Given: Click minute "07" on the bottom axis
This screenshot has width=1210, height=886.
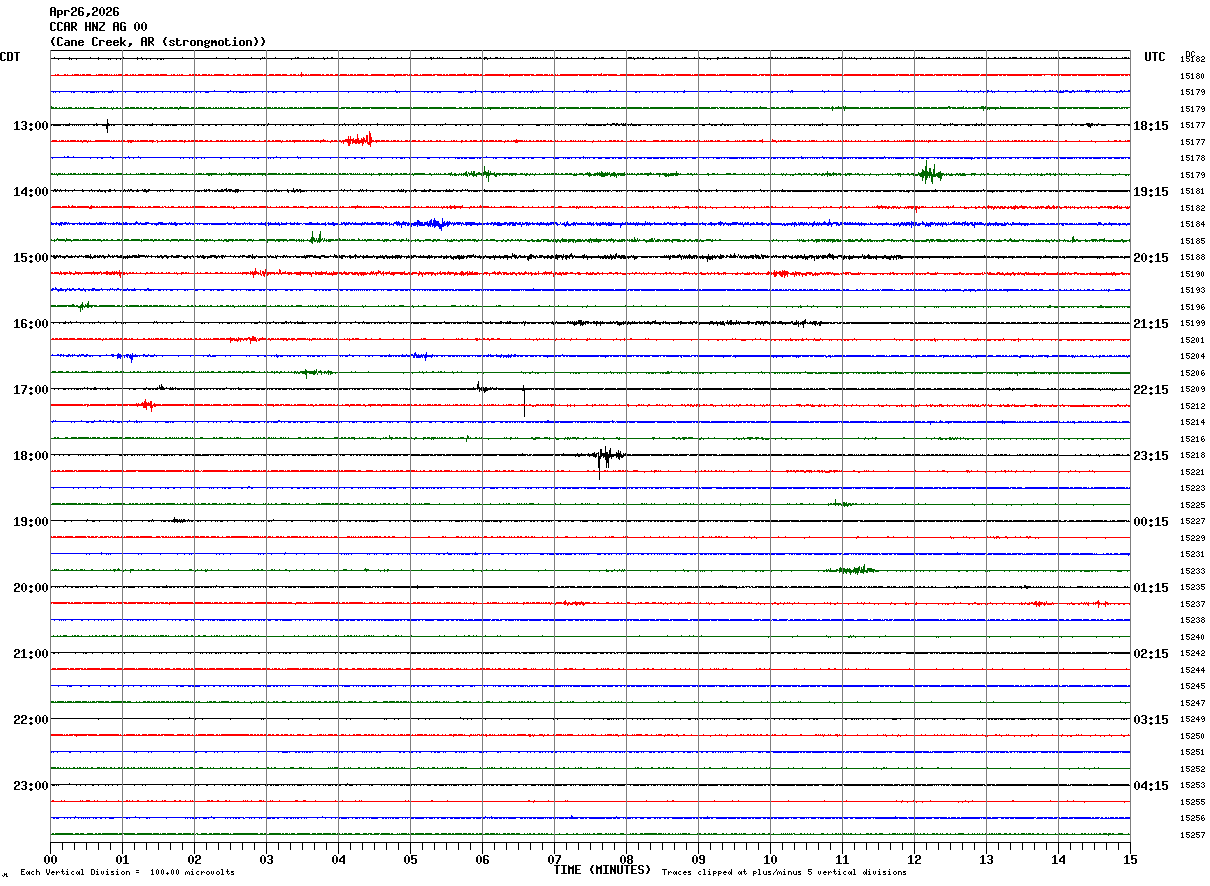Looking at the screenshot, I should [554, 860].
